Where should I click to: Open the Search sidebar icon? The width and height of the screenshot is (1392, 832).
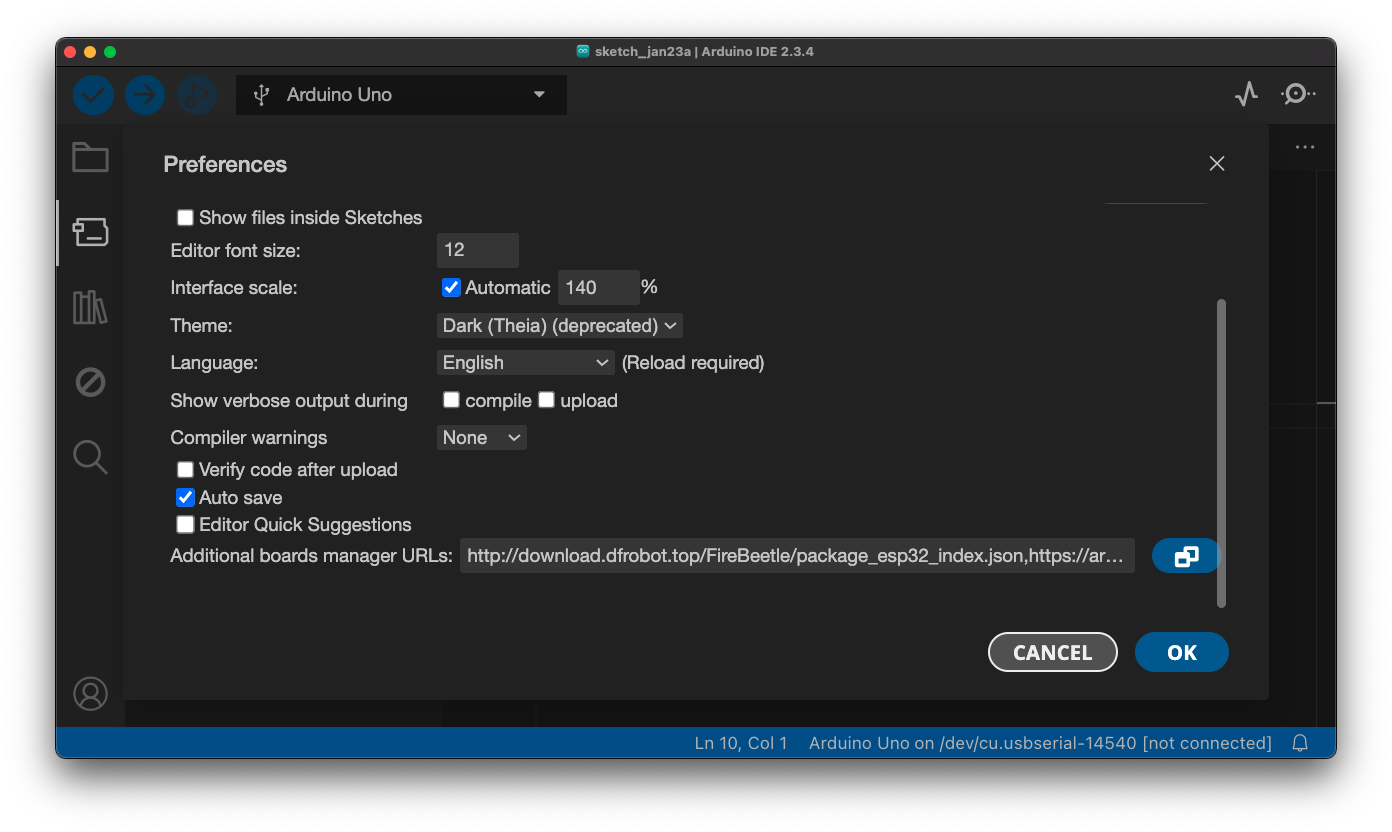[x=90, y=457]
